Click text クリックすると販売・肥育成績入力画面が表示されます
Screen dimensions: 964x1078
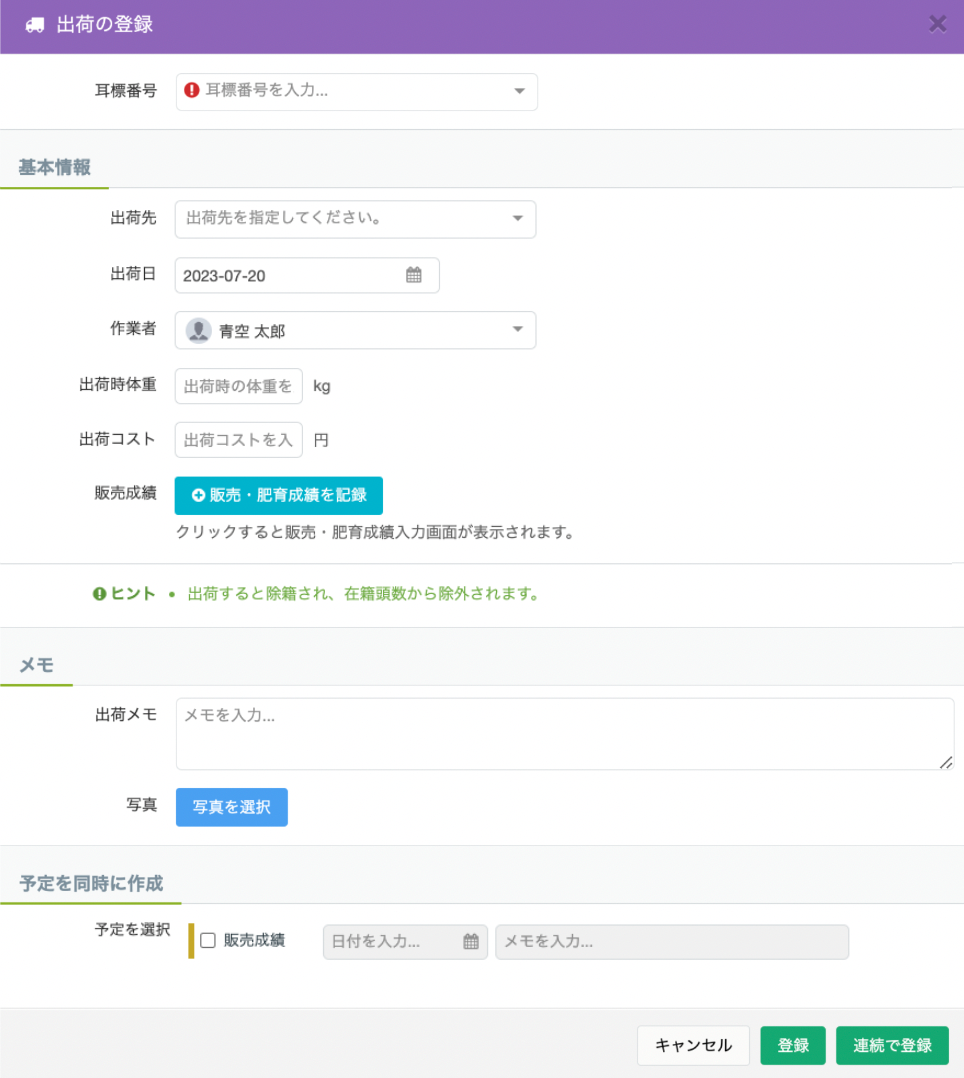(375, 532)
